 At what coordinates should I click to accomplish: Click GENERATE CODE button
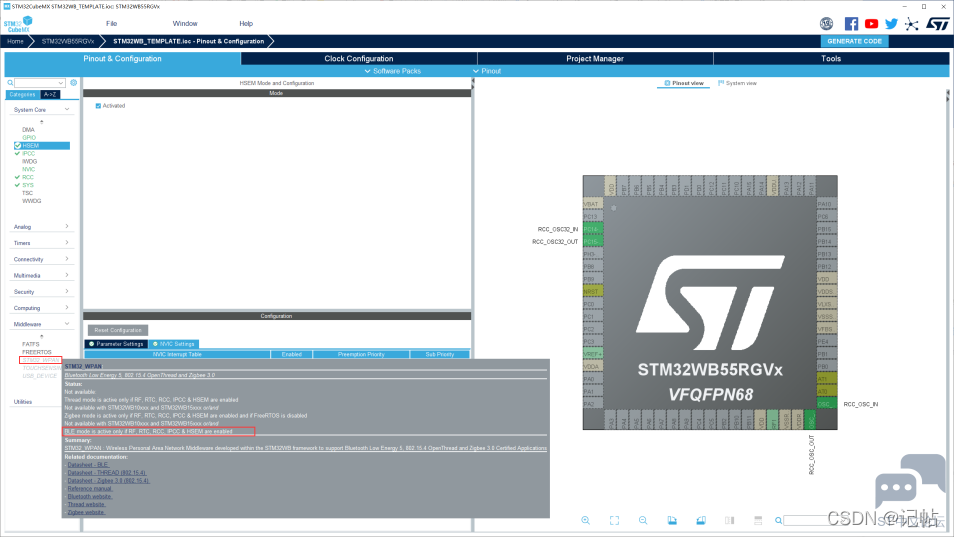pos(854,41)
